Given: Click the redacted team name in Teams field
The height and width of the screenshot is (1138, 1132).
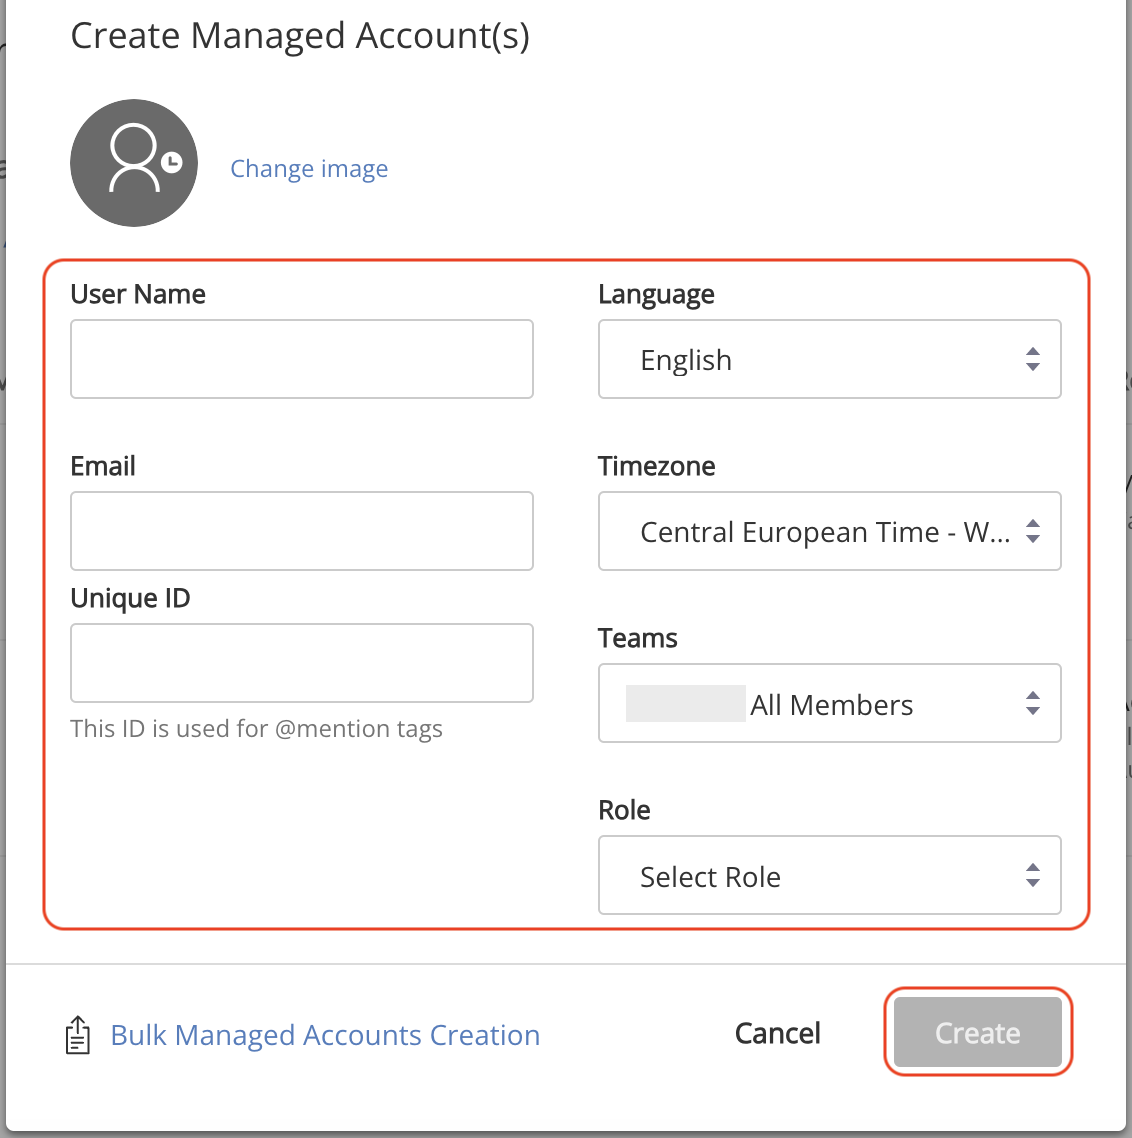Looking at the screenshot, I should 686,703.
